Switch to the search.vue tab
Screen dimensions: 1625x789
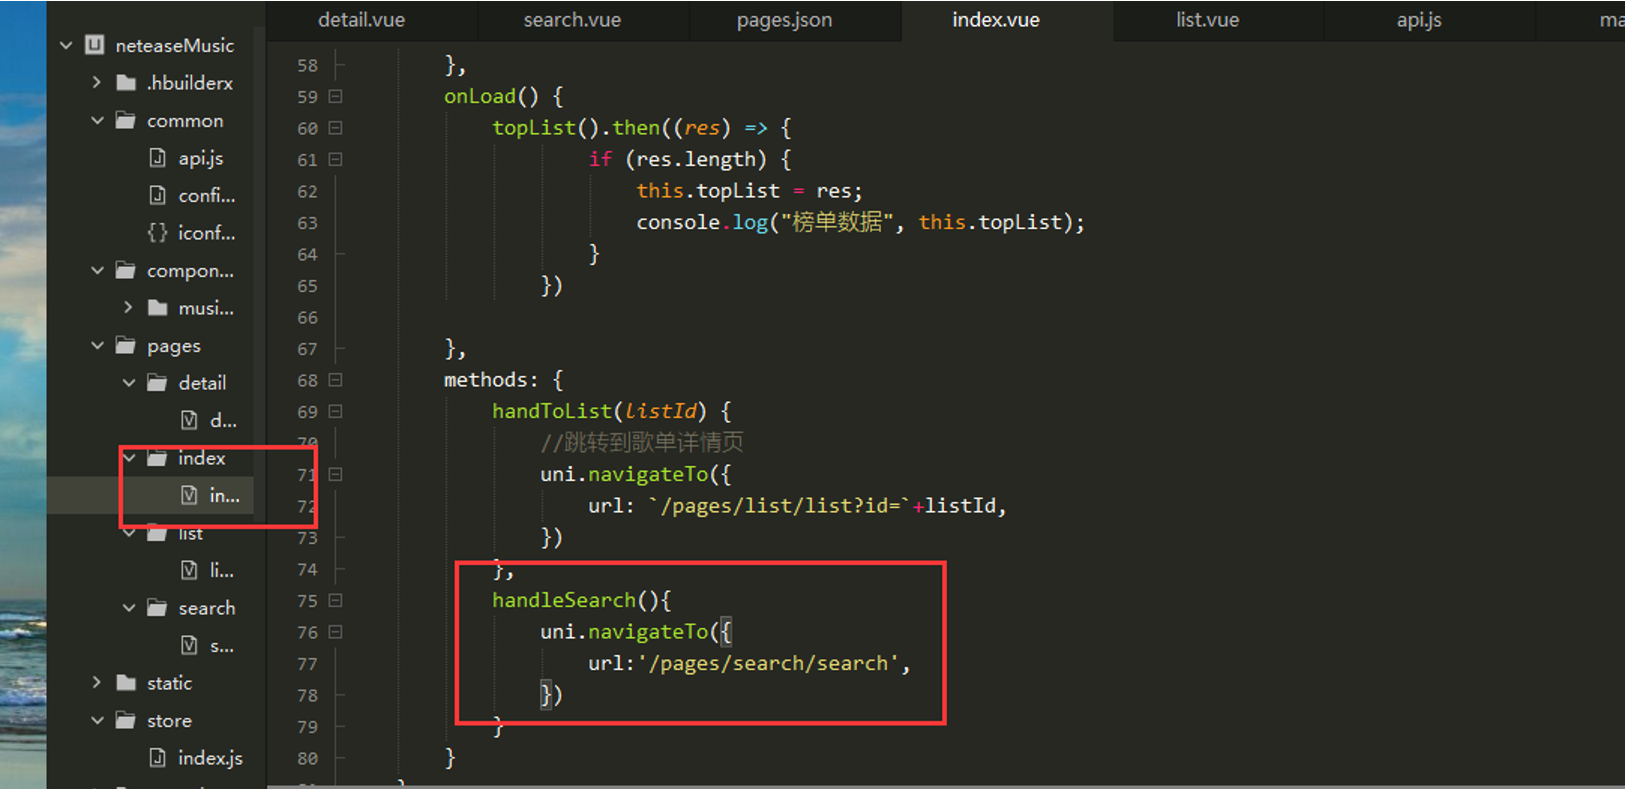click(572, 20)
